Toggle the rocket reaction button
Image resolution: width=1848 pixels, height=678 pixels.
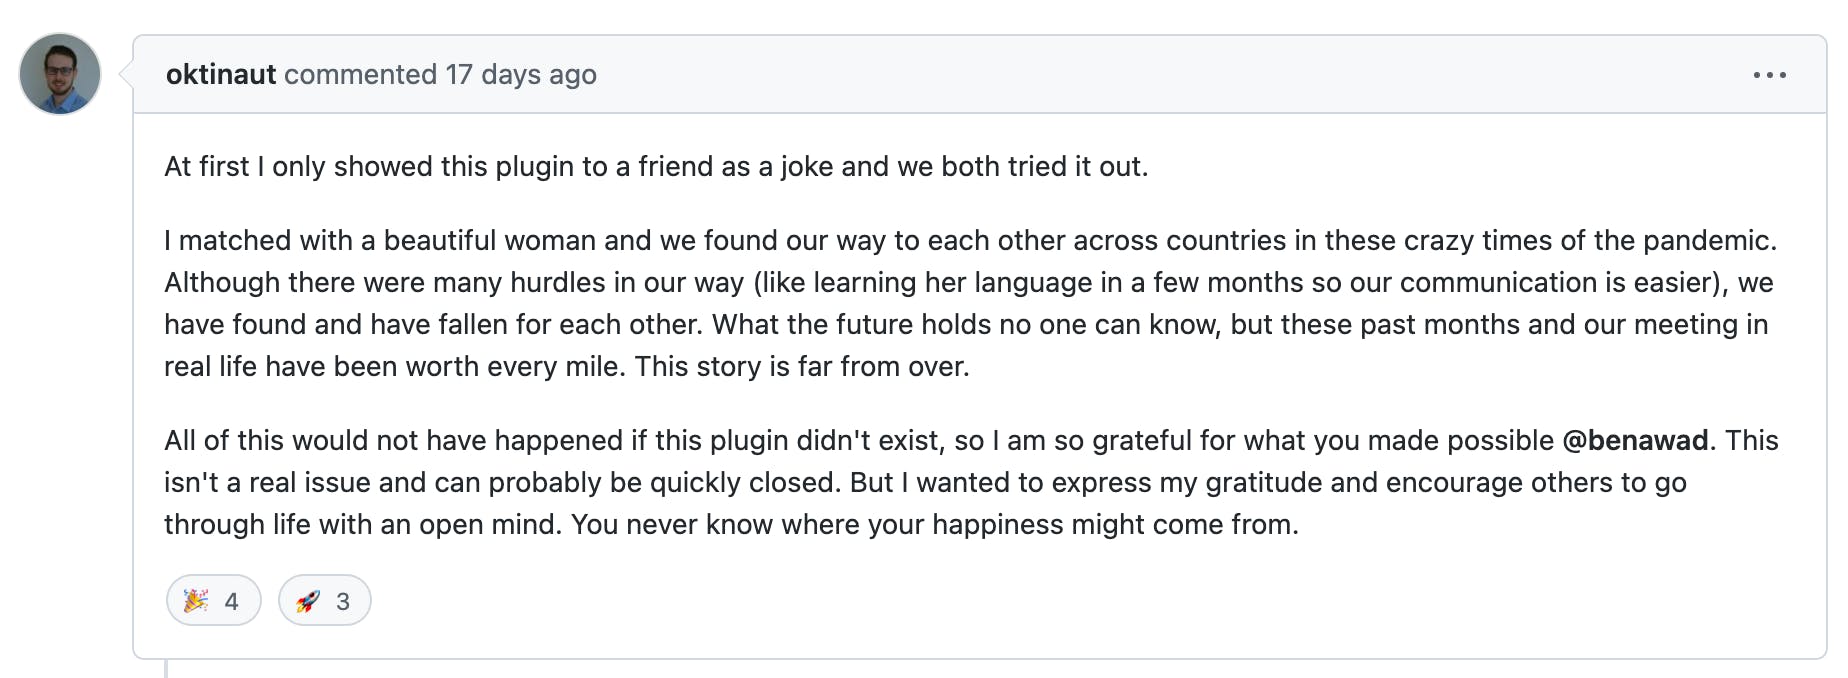pos(325,600)
